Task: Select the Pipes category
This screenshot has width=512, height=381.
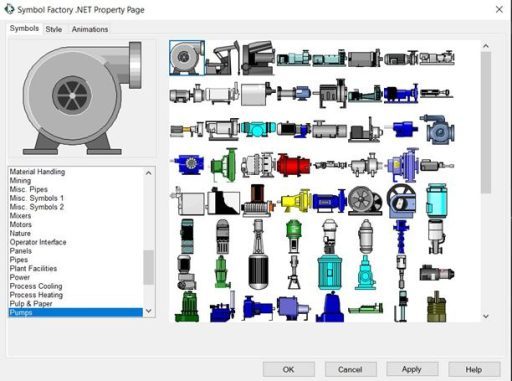Action: click(19, 260)
